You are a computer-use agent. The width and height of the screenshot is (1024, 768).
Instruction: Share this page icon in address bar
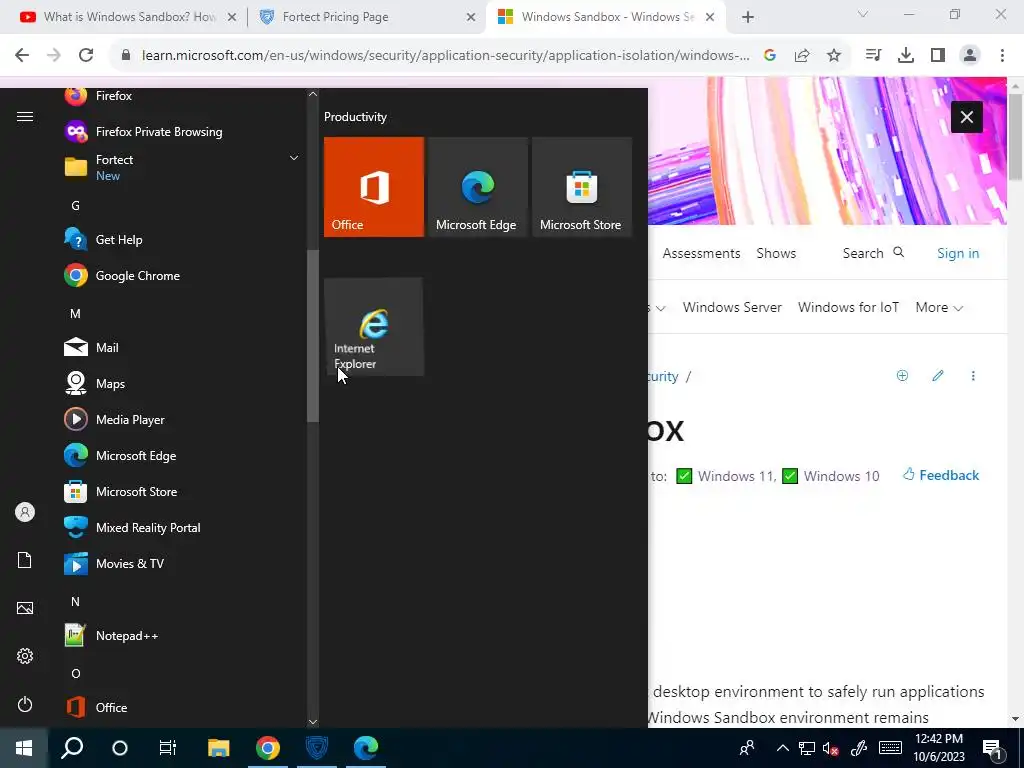802,56
